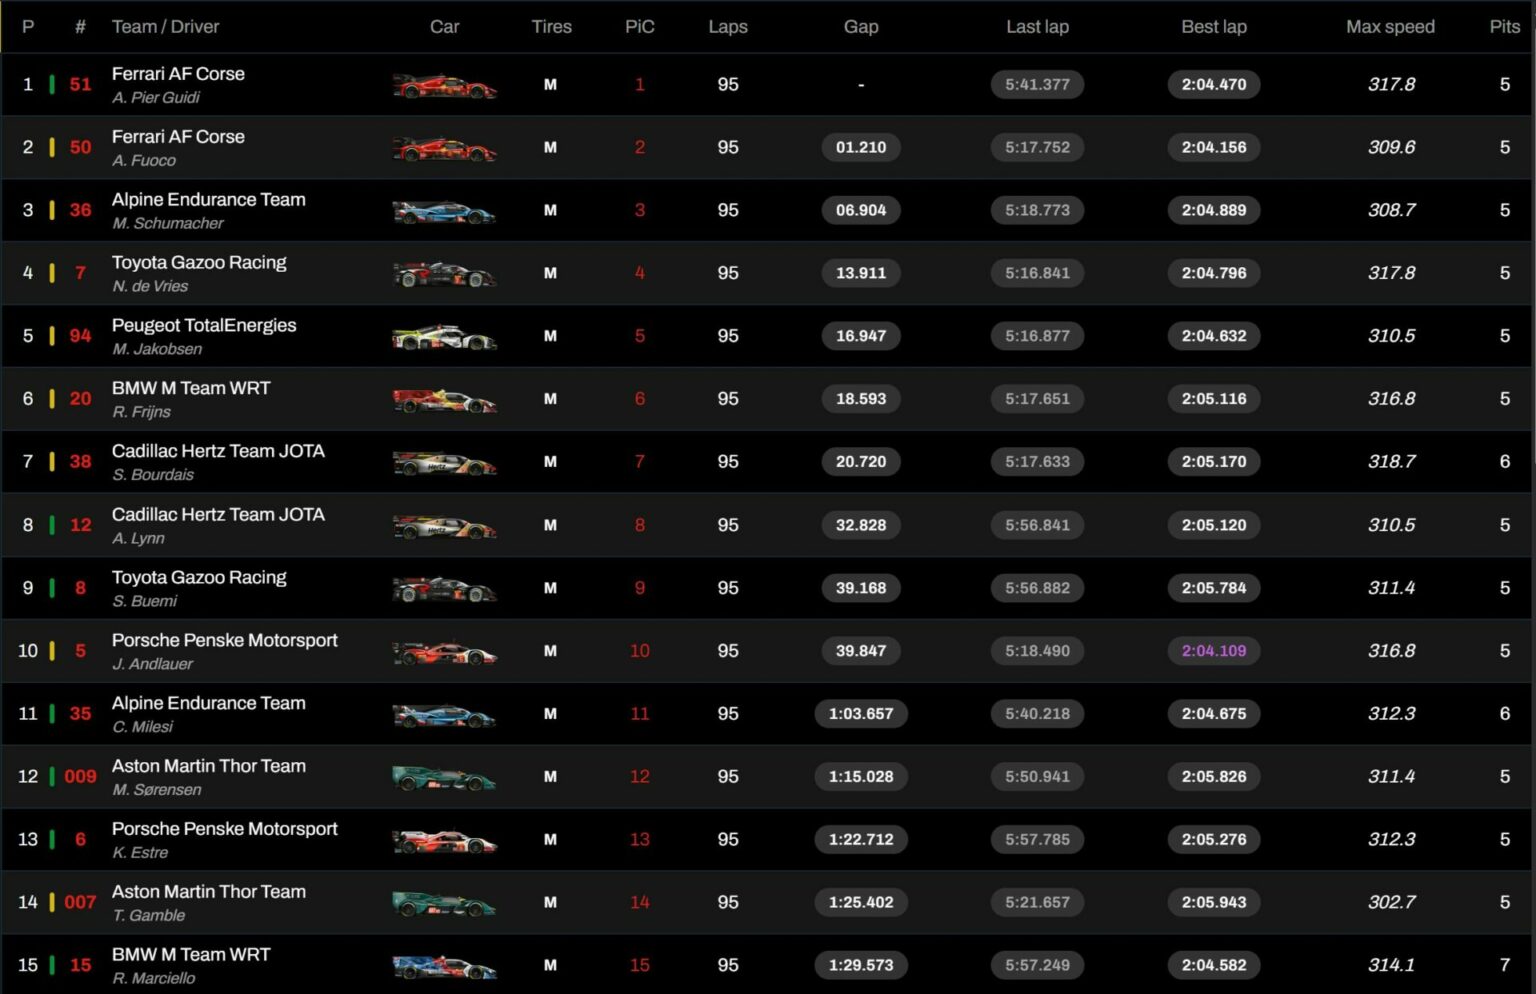Viewport: 1536px width, 994px height.
Task: Click best lap time '2:04.582'
Action: pos(1214,966)
